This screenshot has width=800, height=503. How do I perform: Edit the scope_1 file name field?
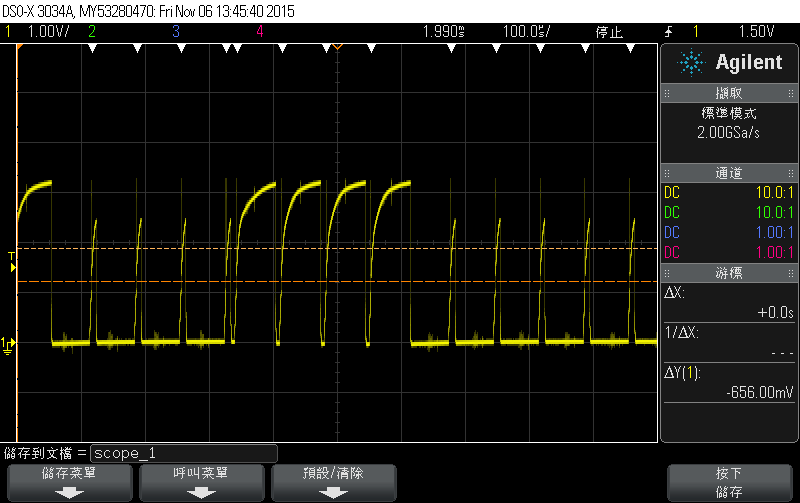pyautogui.click(x=184, y=453)
